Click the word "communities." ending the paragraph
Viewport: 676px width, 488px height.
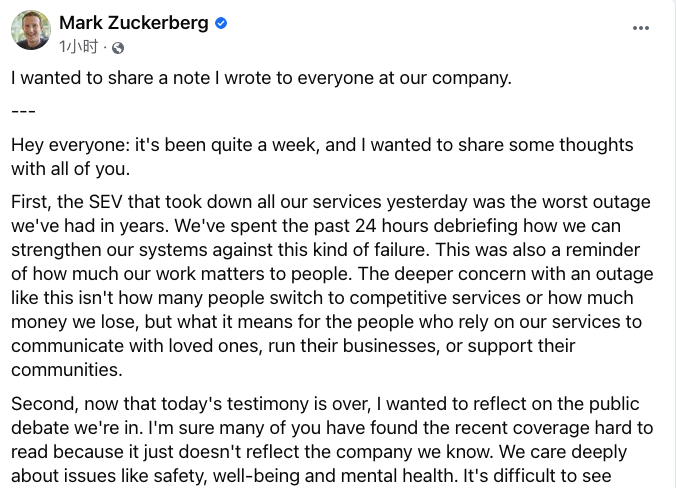click(66, 369)
